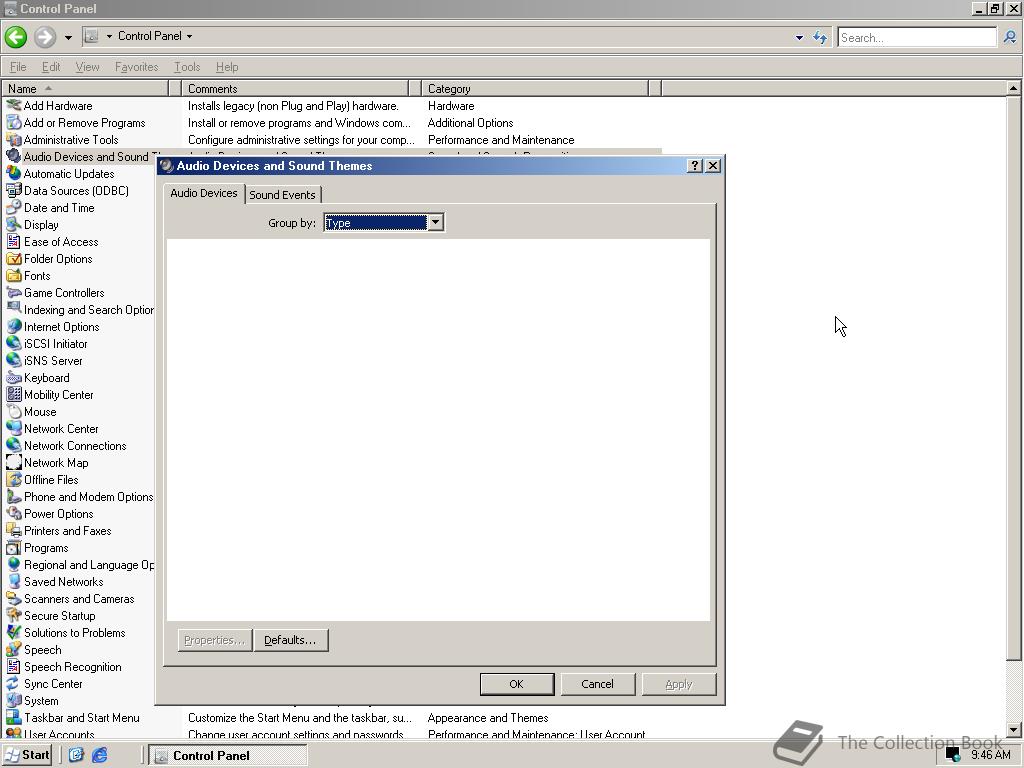The image size is (1024, 768).
Task: Open the Edit menu
Action: pos(51,67)
